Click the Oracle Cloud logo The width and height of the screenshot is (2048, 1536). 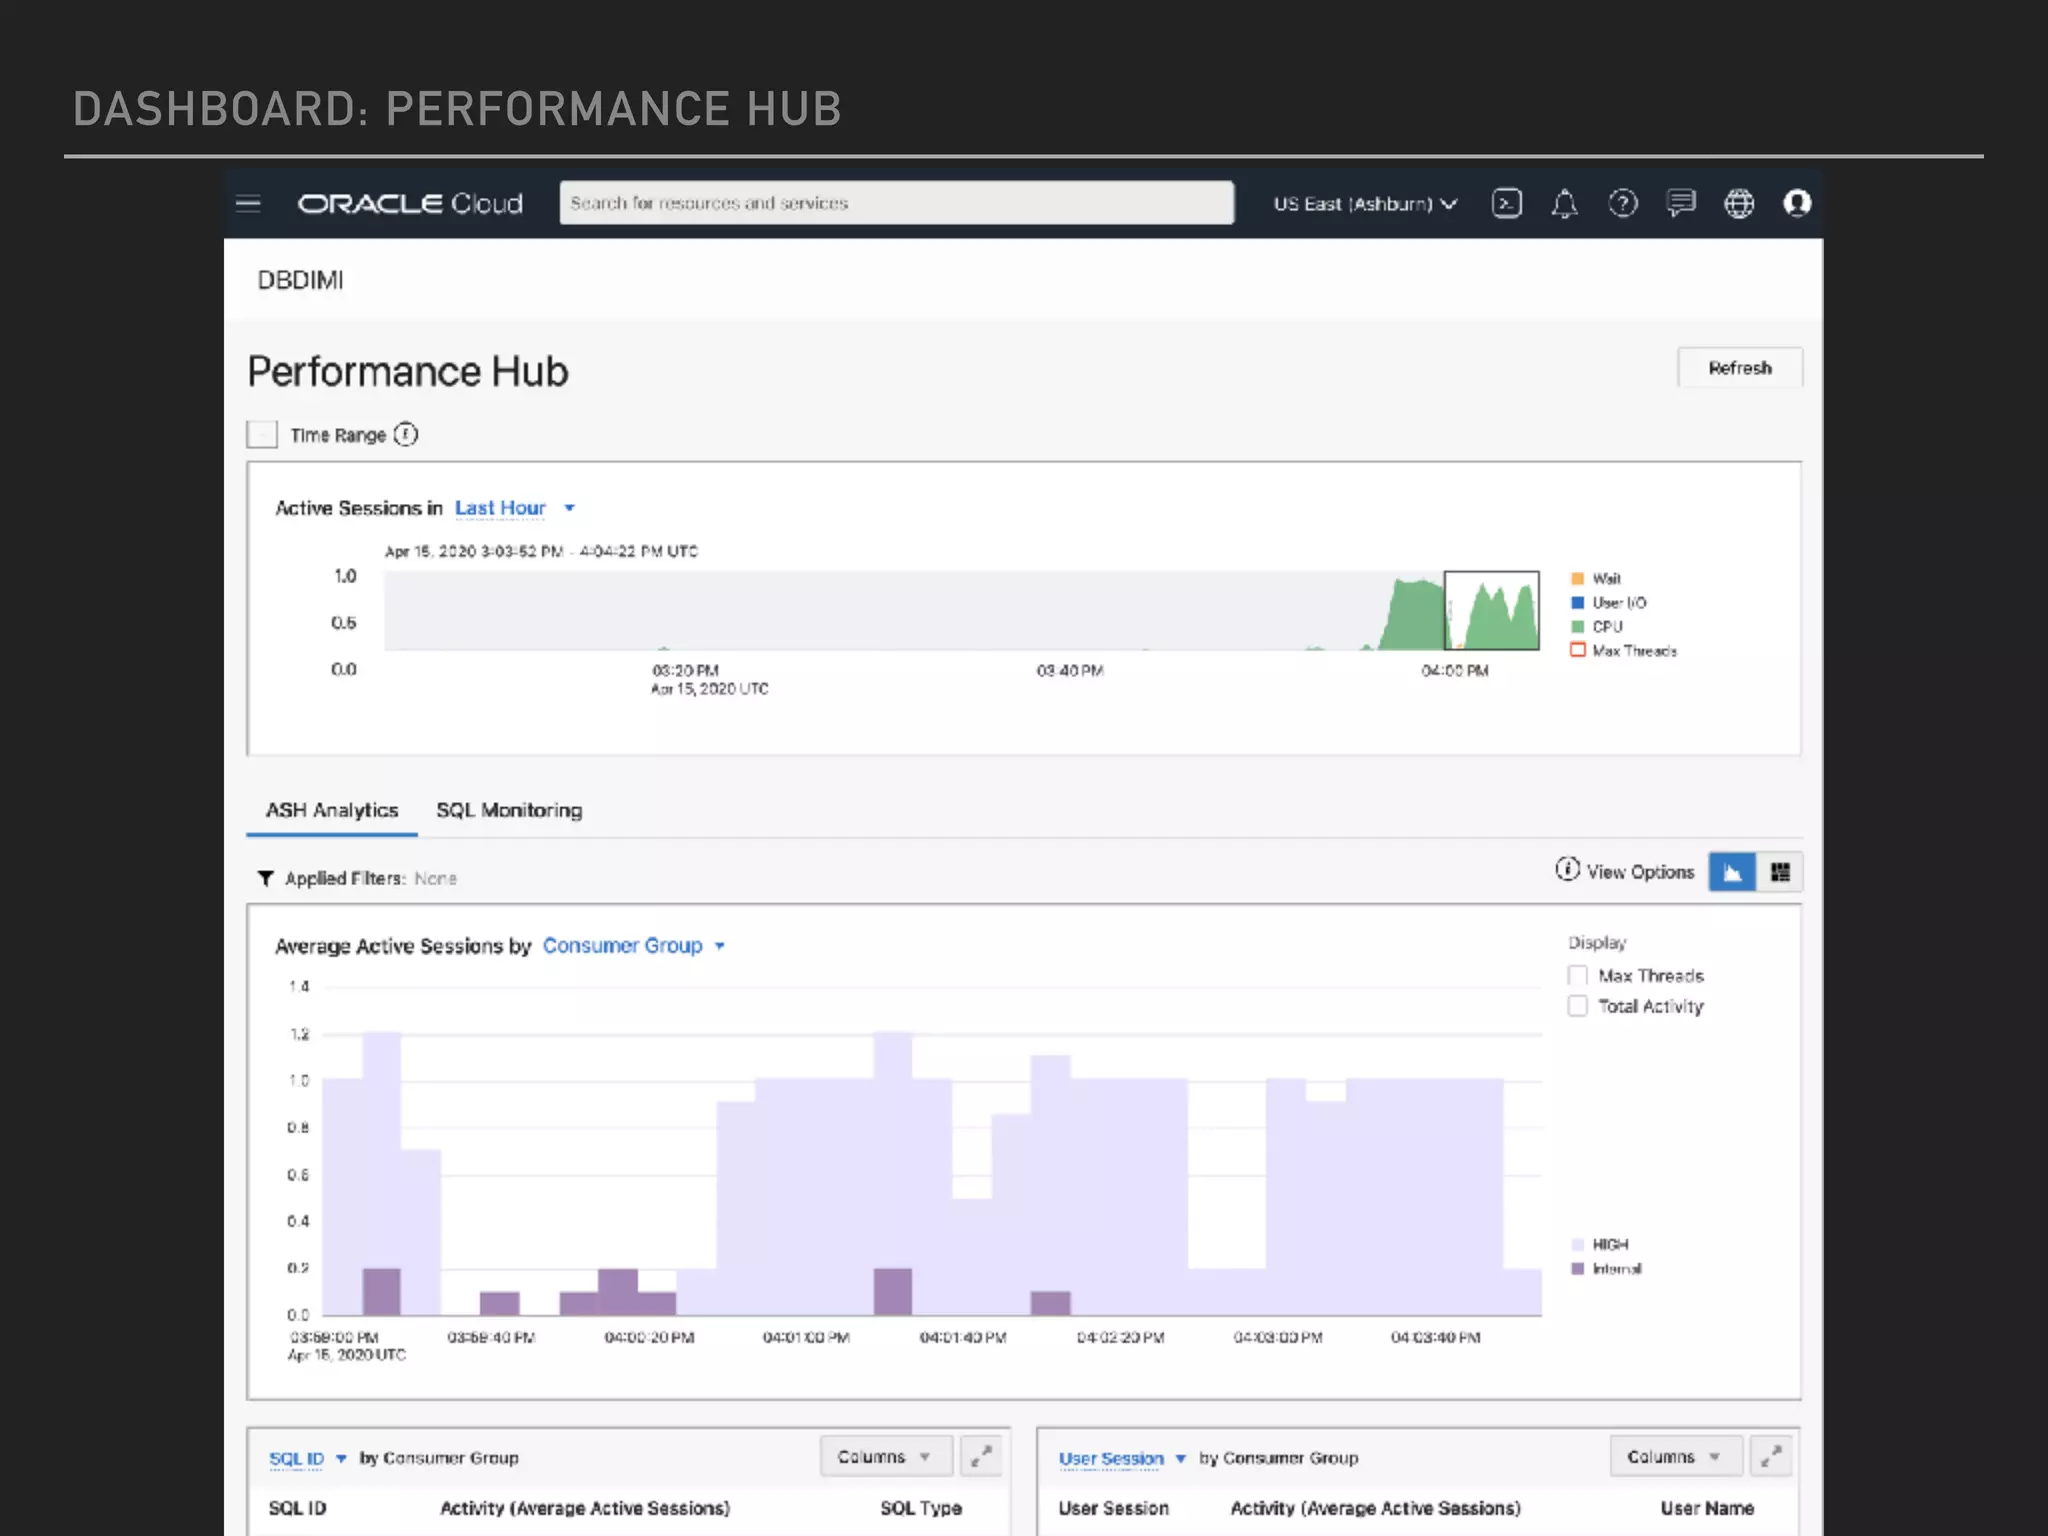[410, 204]
